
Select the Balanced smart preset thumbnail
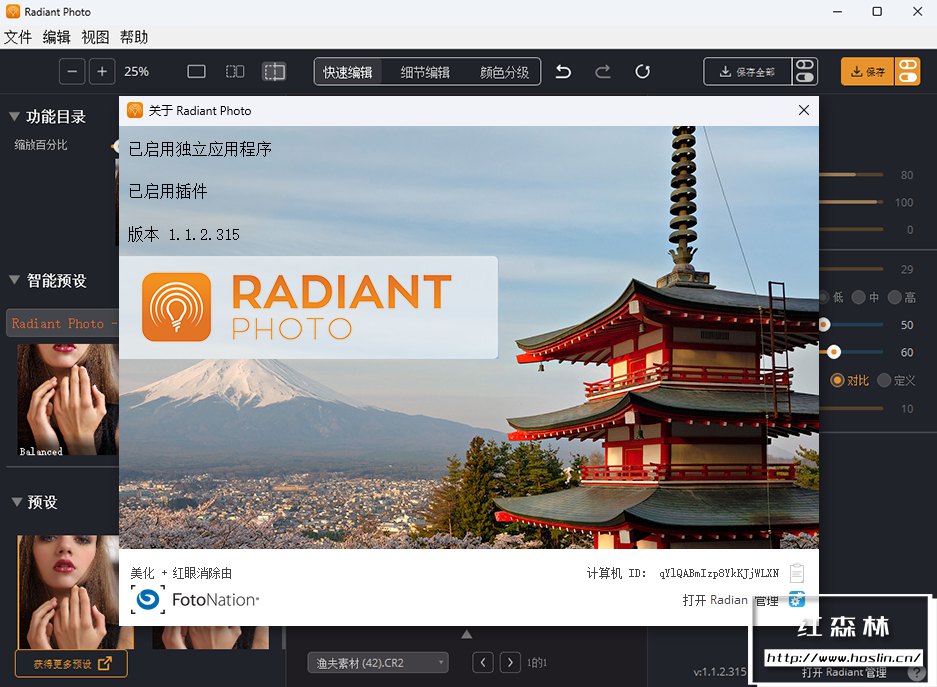(x=67, y=399)
